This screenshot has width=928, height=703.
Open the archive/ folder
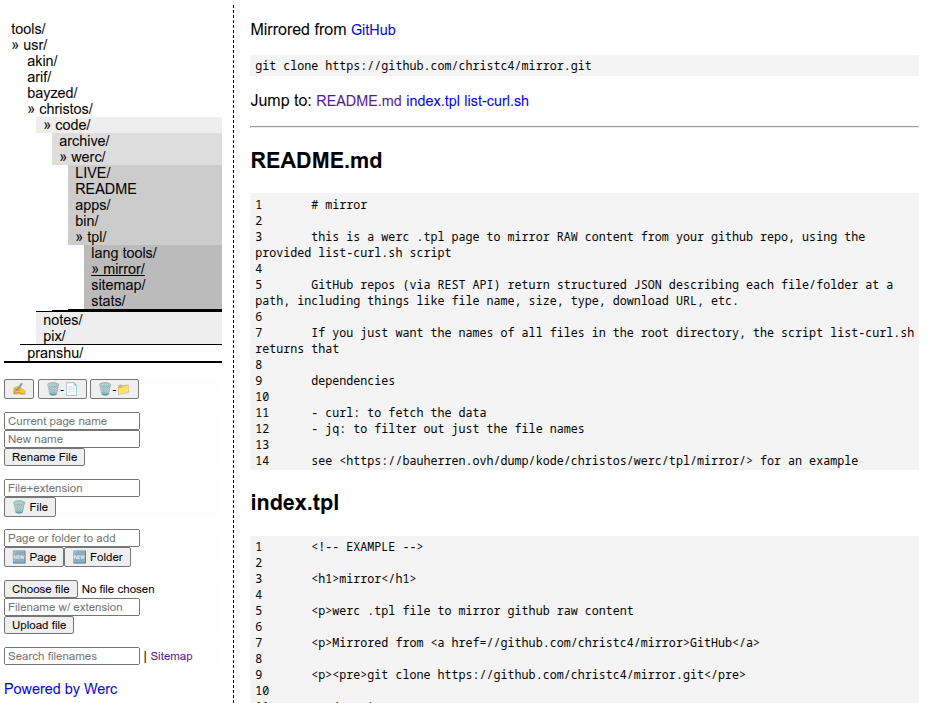point(84,141)
